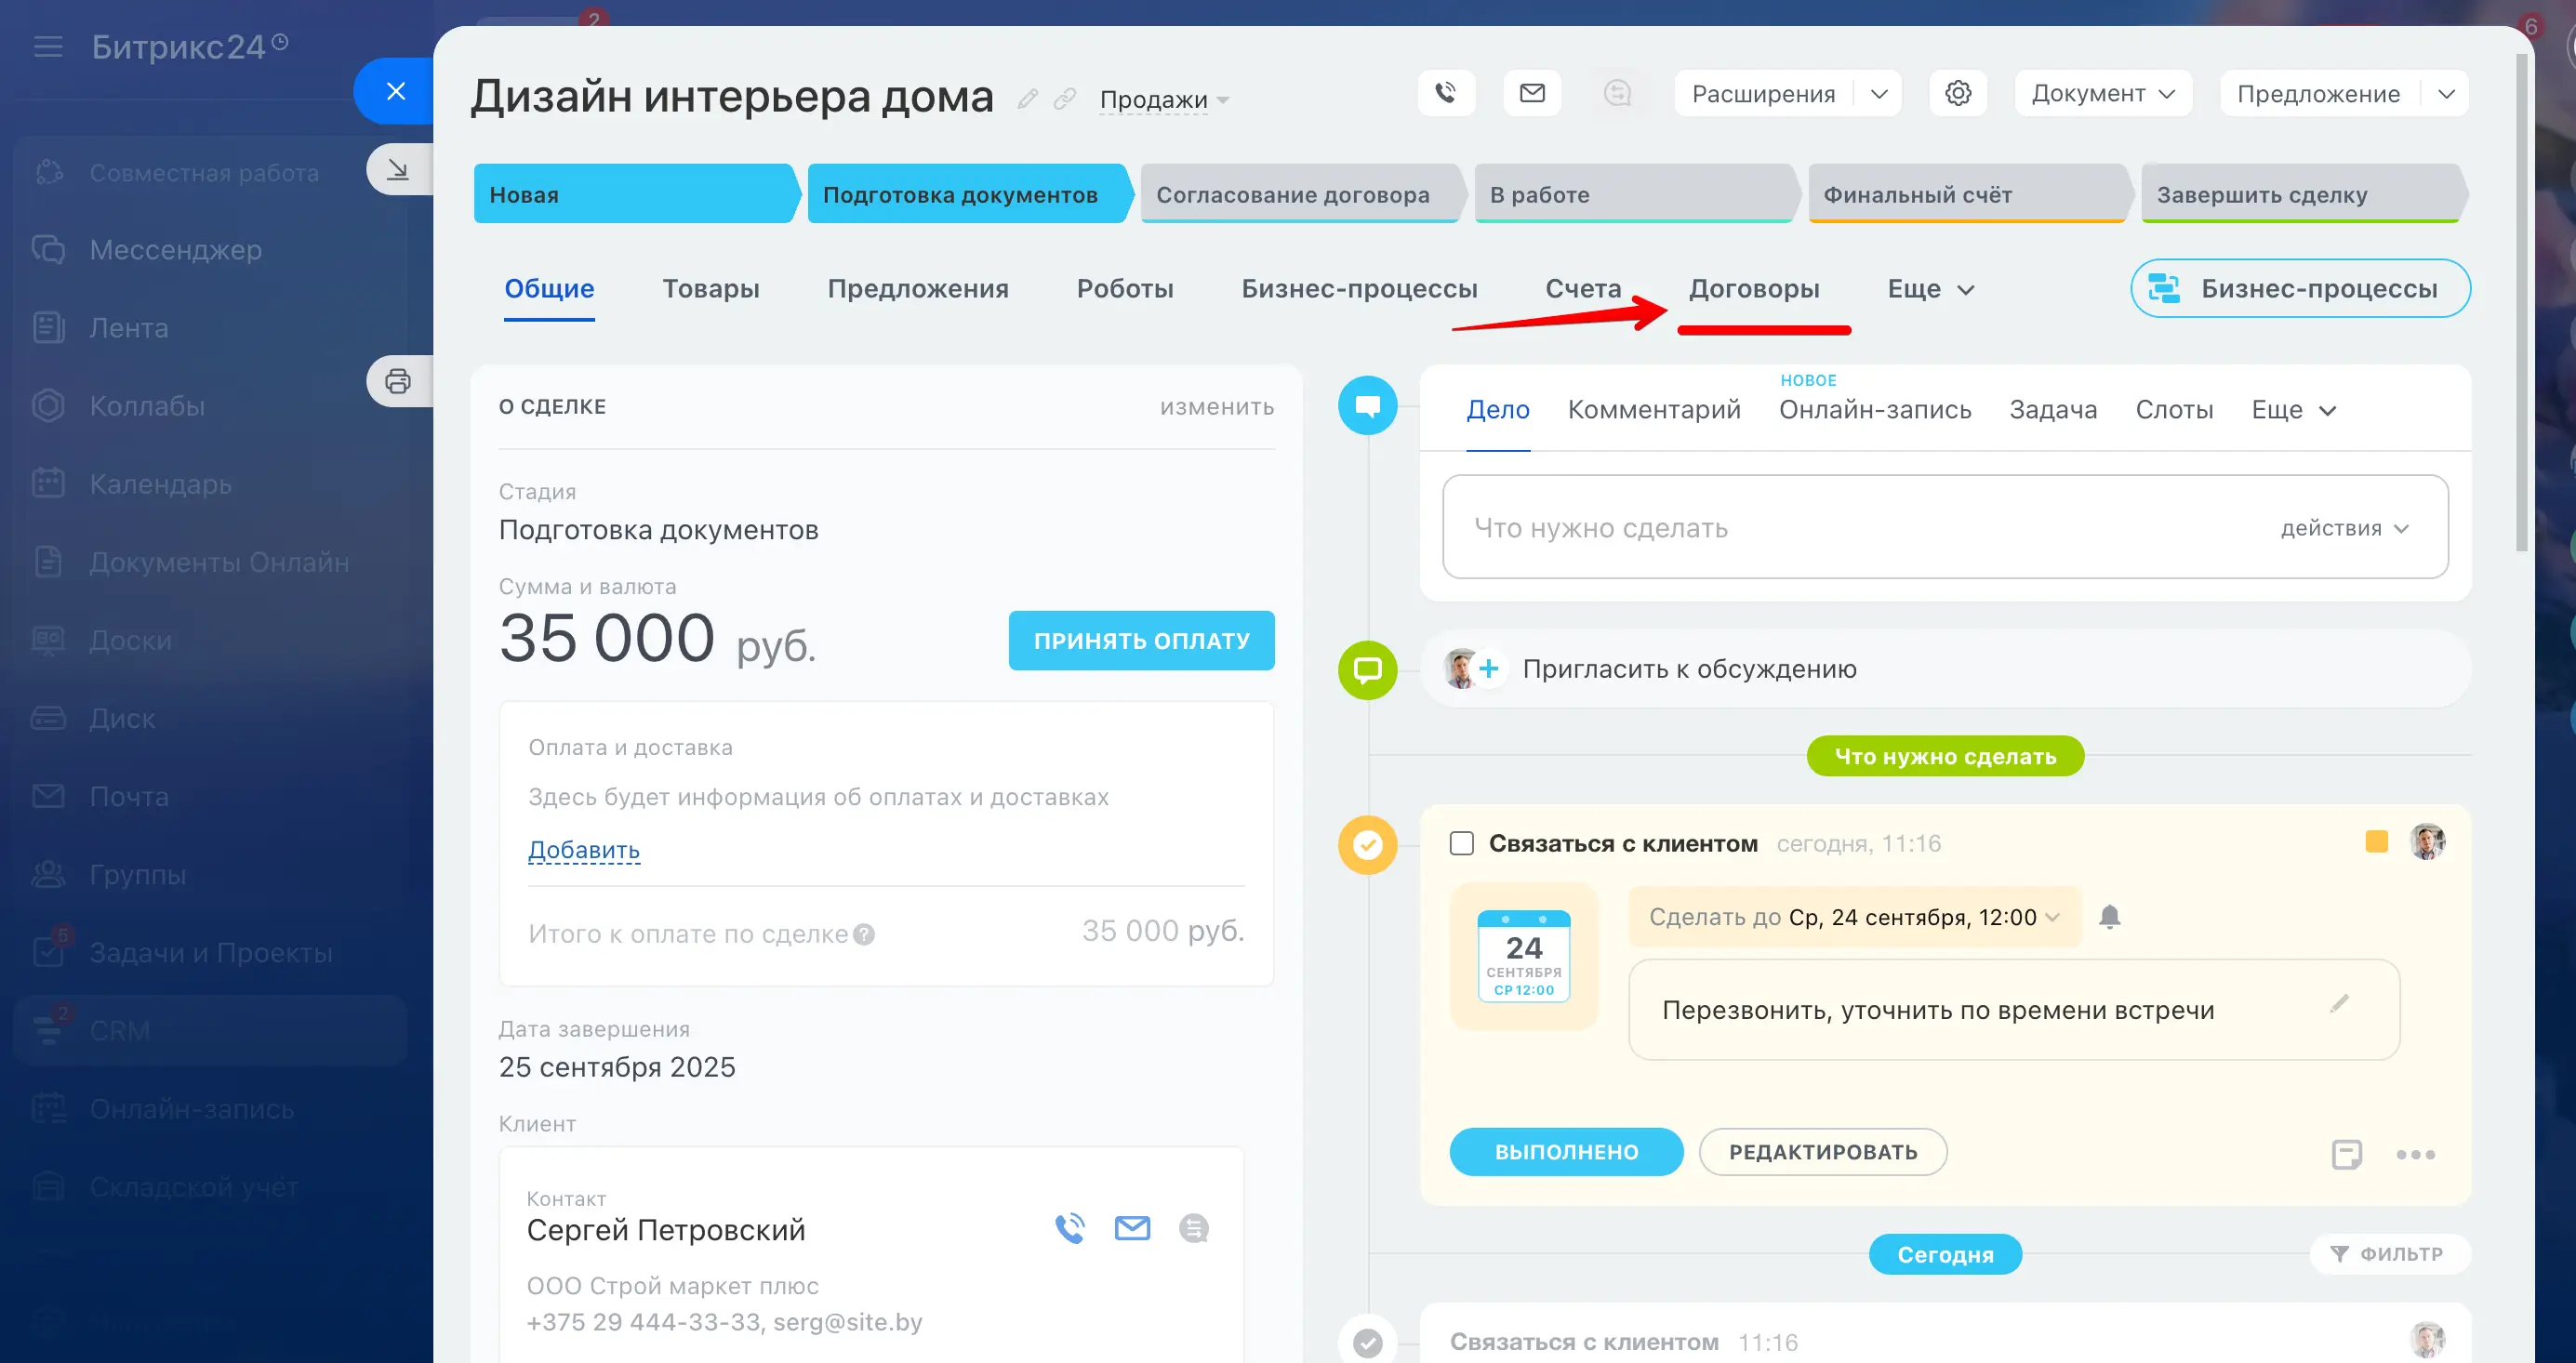Send an email to the contact via the envelope icon
Screen dimensions: 2576x1363
tap(1132, 1228)
